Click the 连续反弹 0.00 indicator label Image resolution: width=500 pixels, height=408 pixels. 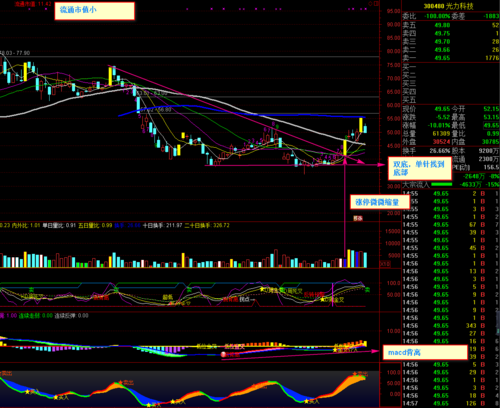click(x=72, y=316)
